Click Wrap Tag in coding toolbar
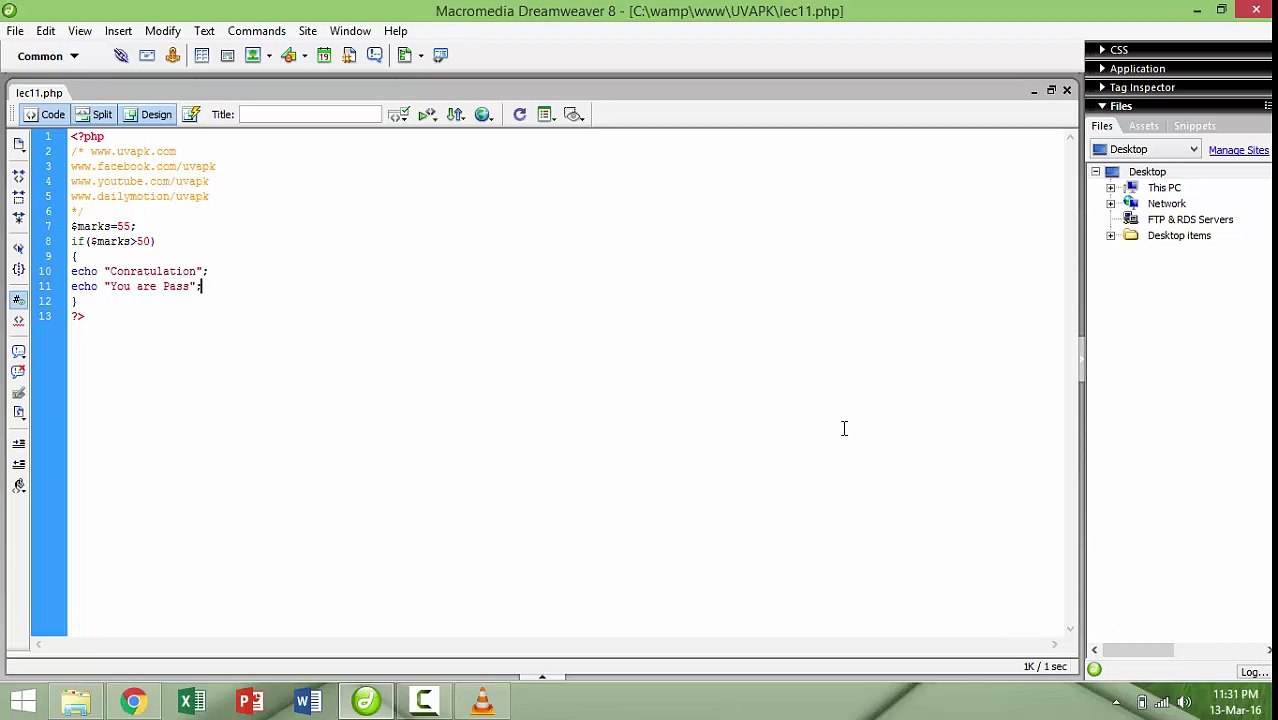The image size is (1278, 720). click(18, 392)
